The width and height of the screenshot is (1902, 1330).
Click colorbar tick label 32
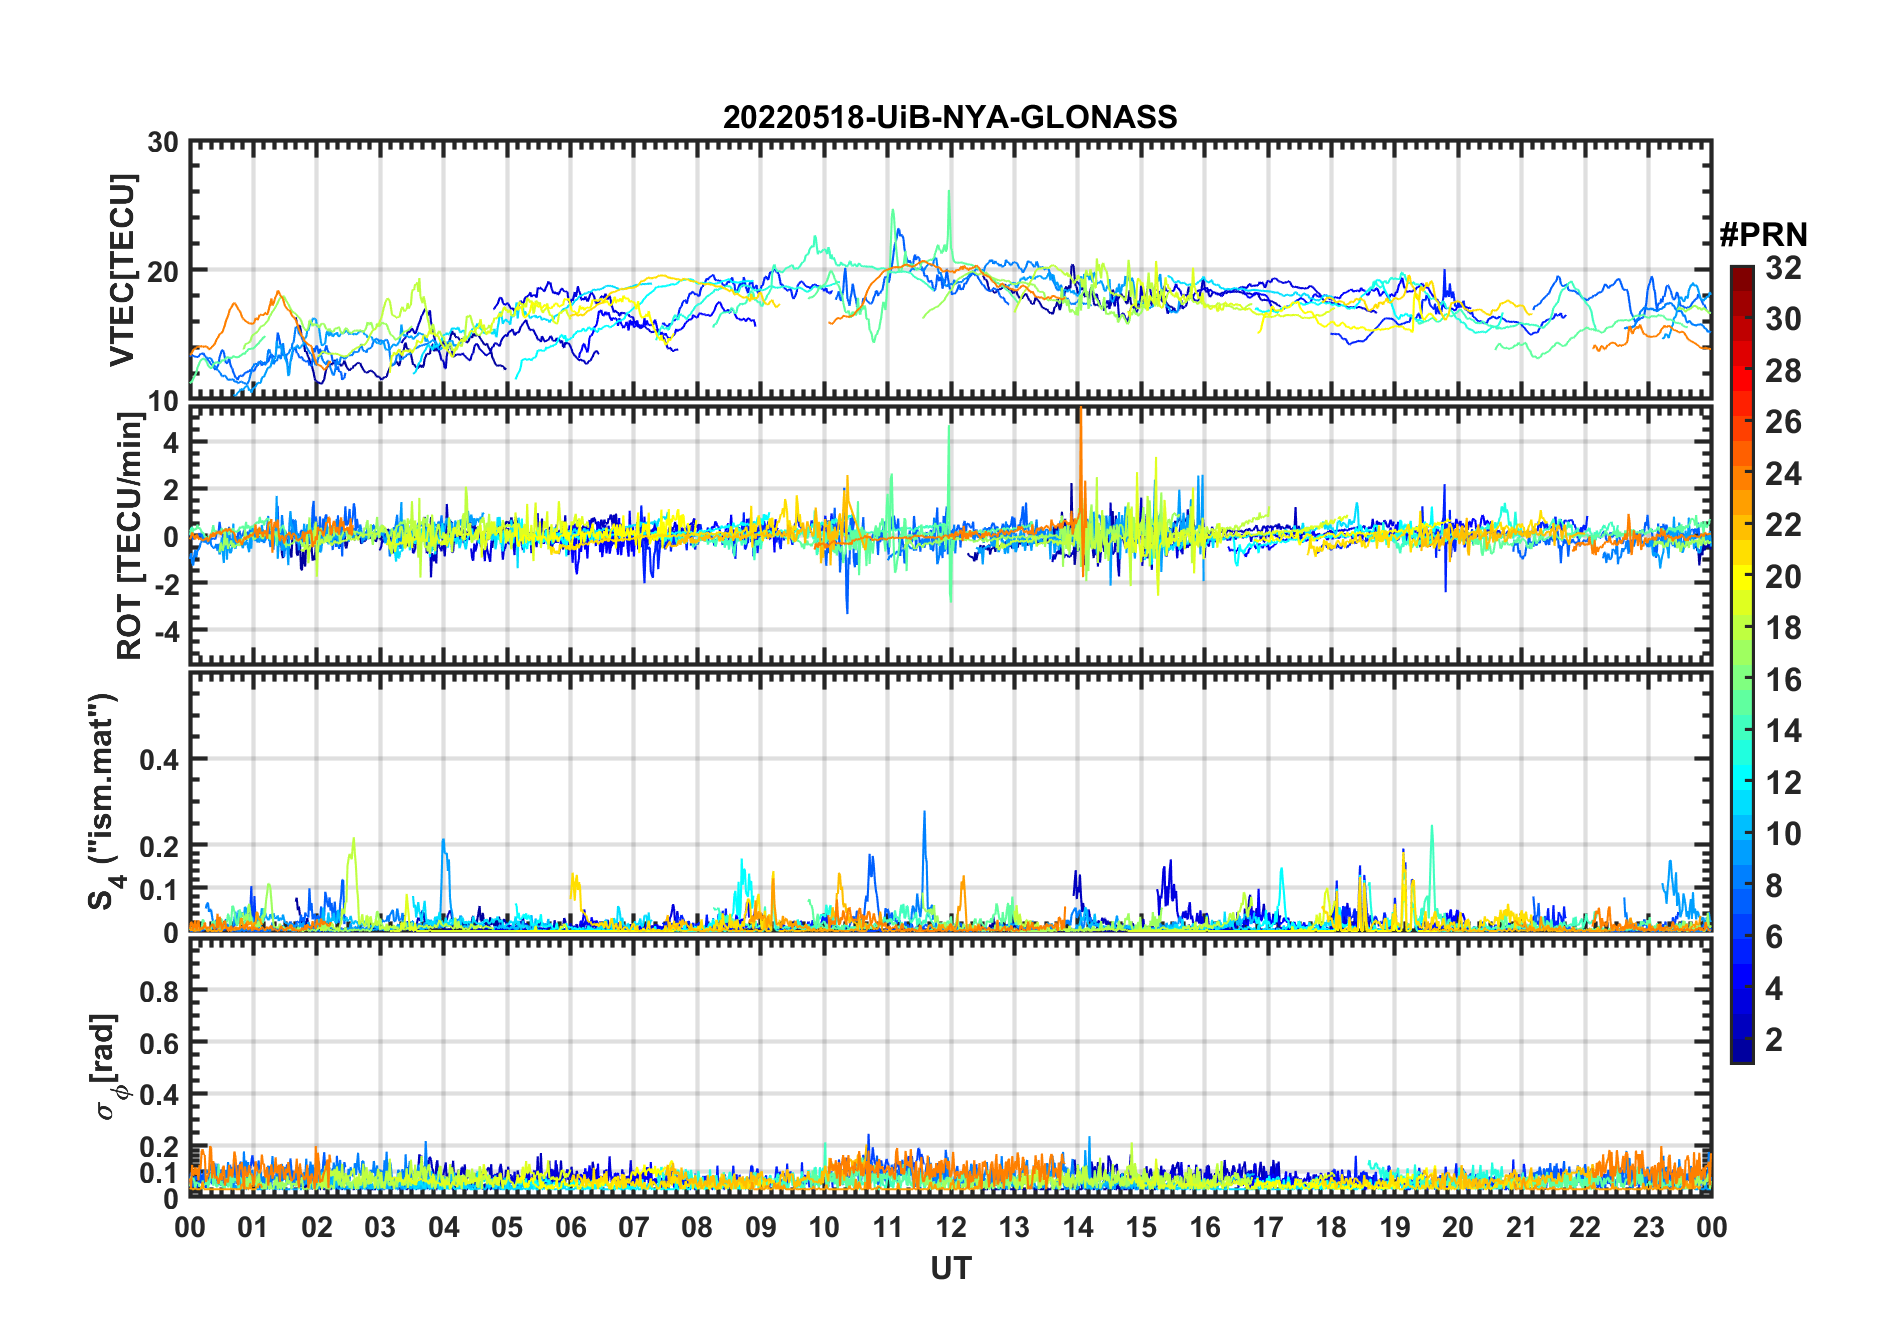pyautogui.click(x=1783, y=268)
